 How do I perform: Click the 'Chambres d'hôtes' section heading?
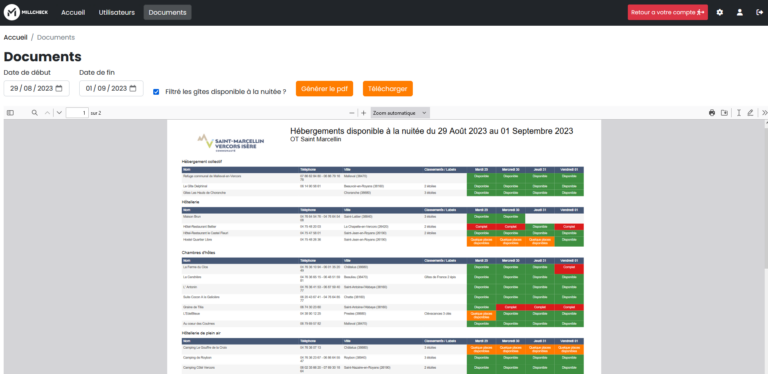[x=198, y=253]
